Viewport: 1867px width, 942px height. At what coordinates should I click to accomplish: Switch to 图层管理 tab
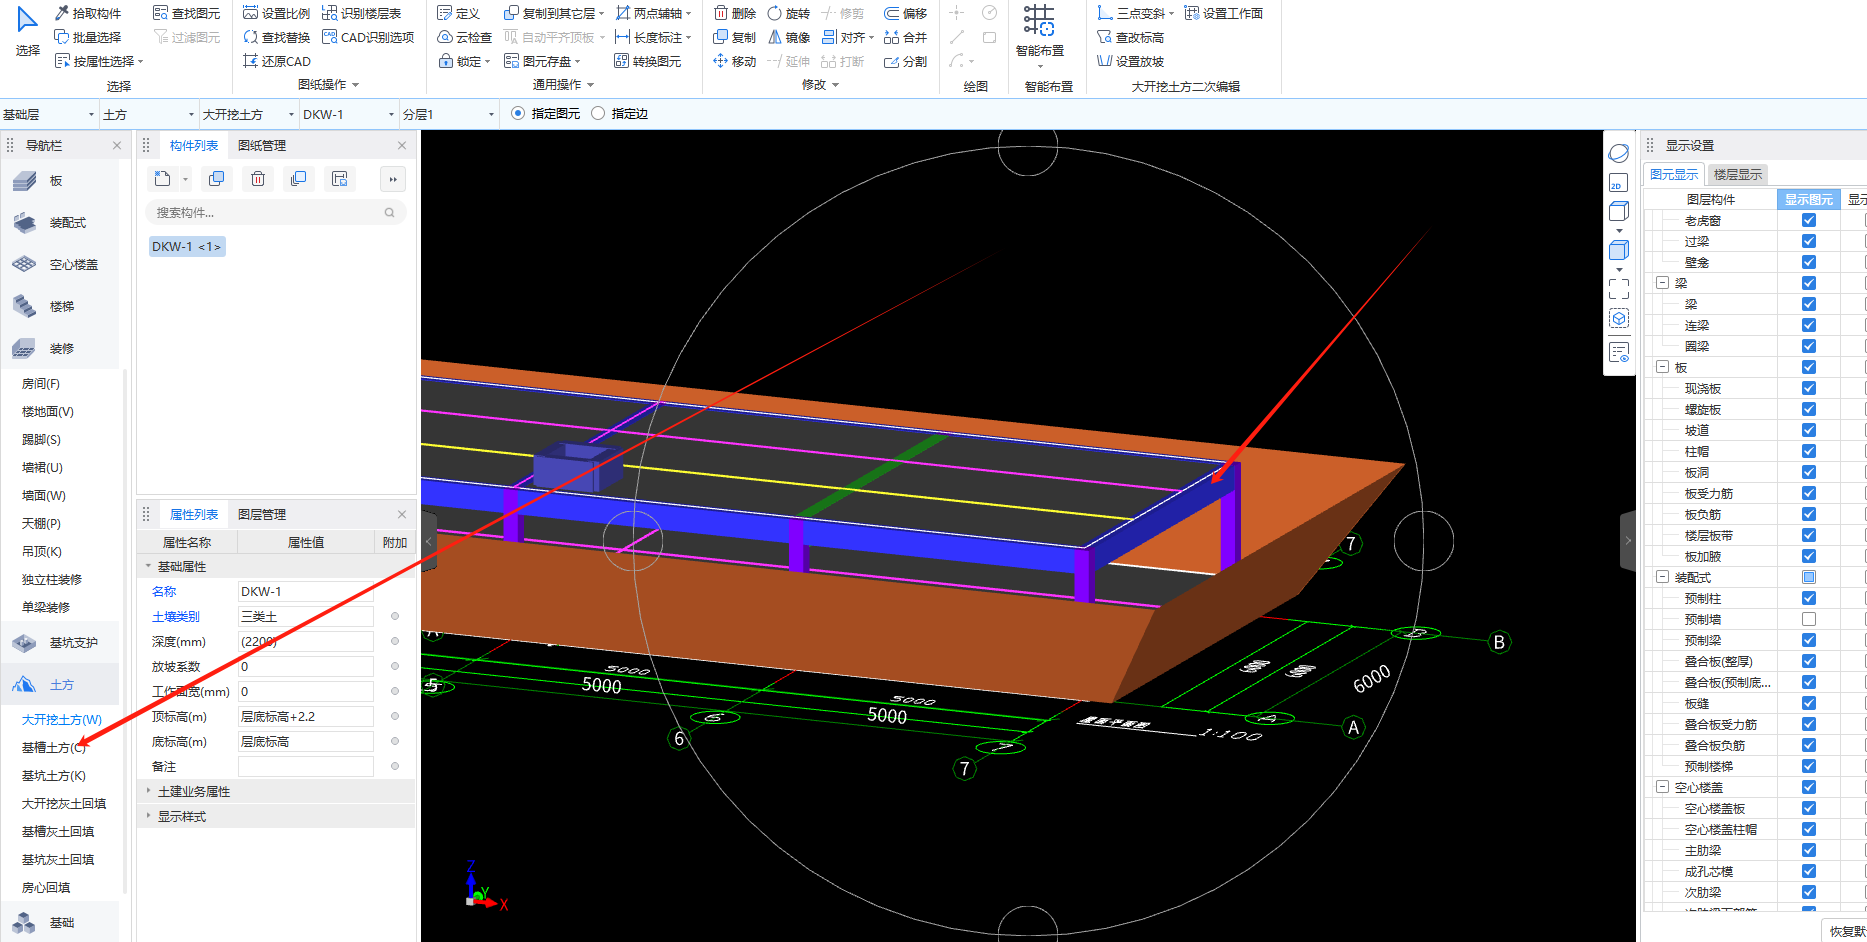coord(262,514)
